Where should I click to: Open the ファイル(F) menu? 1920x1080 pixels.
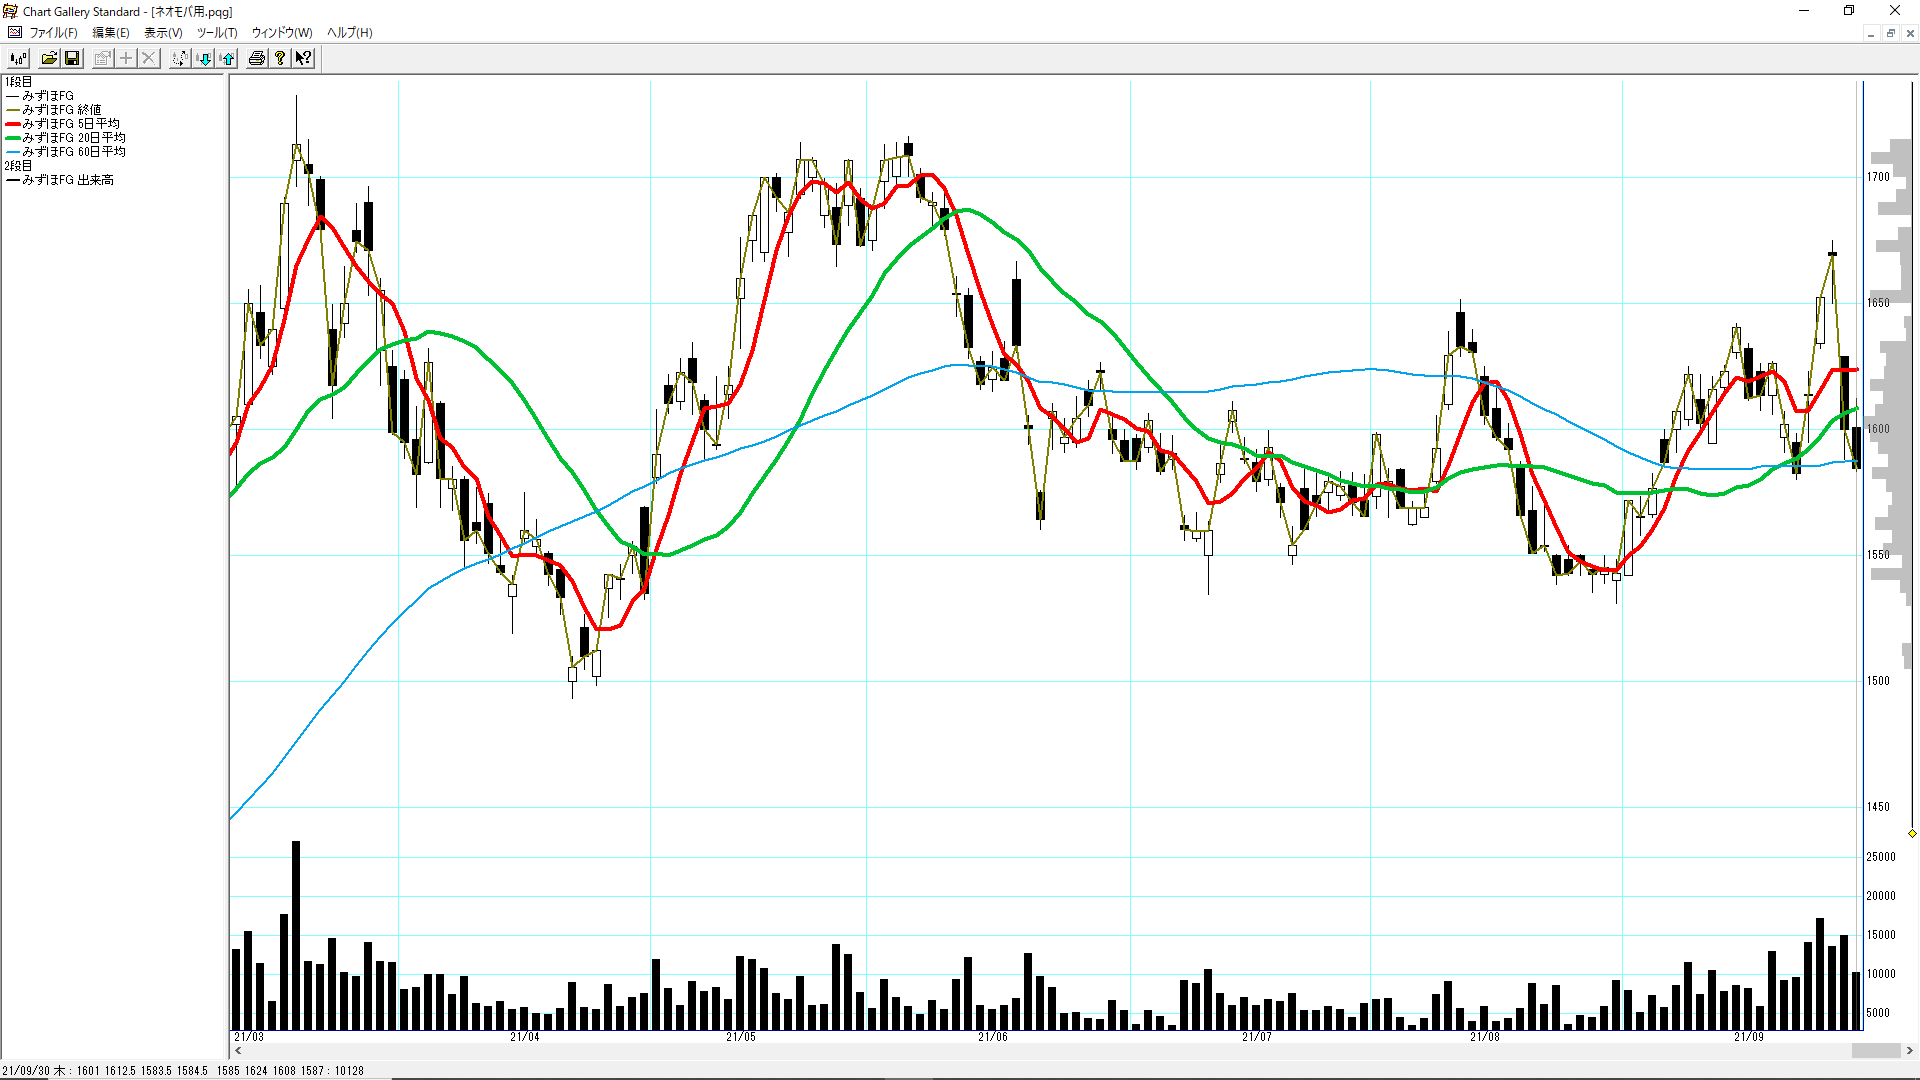pos(53,32)
